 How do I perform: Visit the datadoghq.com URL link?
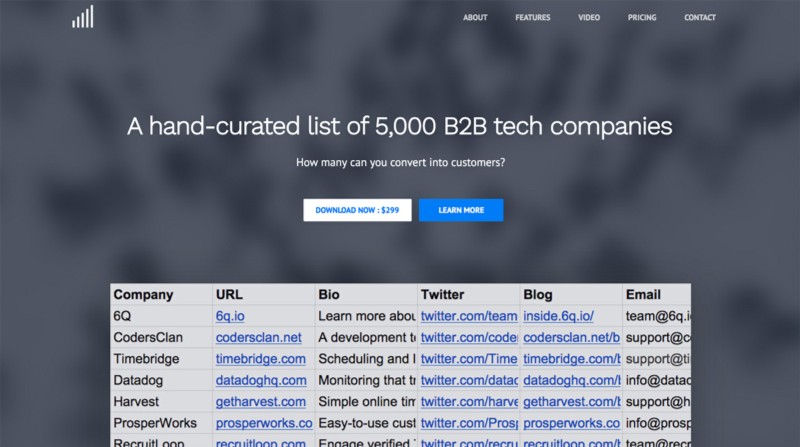(261, 381)
